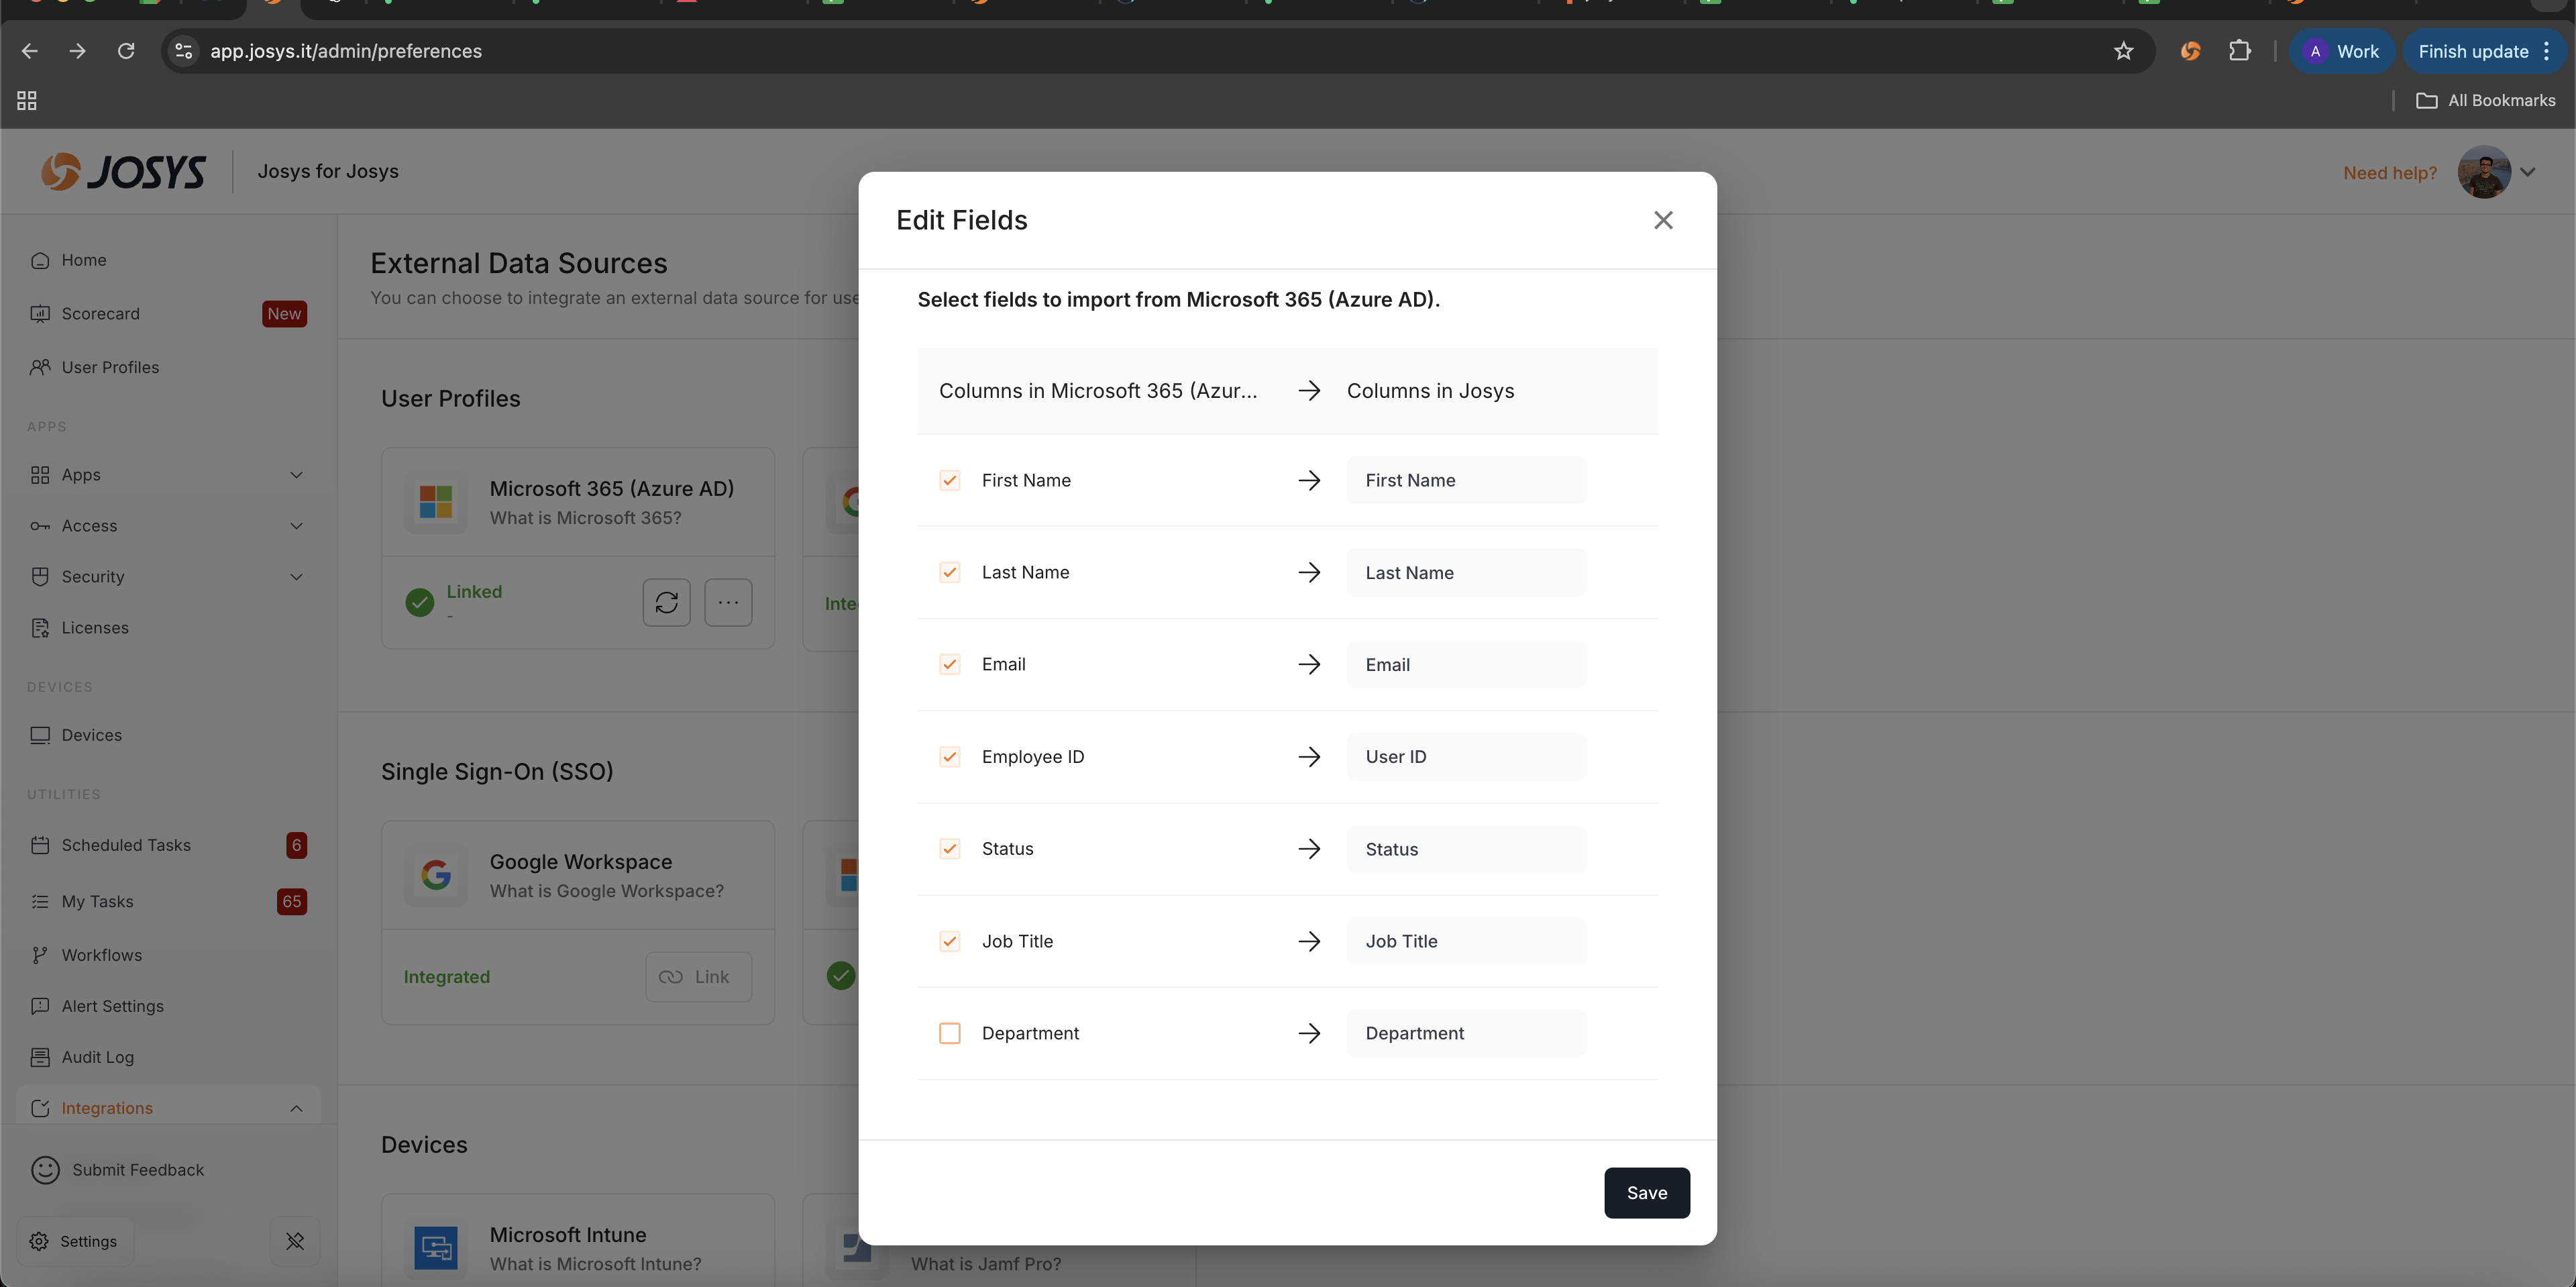Click the Josys extension icon in browser toolbar
Viewport: 2576px width, 1287px height.
click(2190, 51)
